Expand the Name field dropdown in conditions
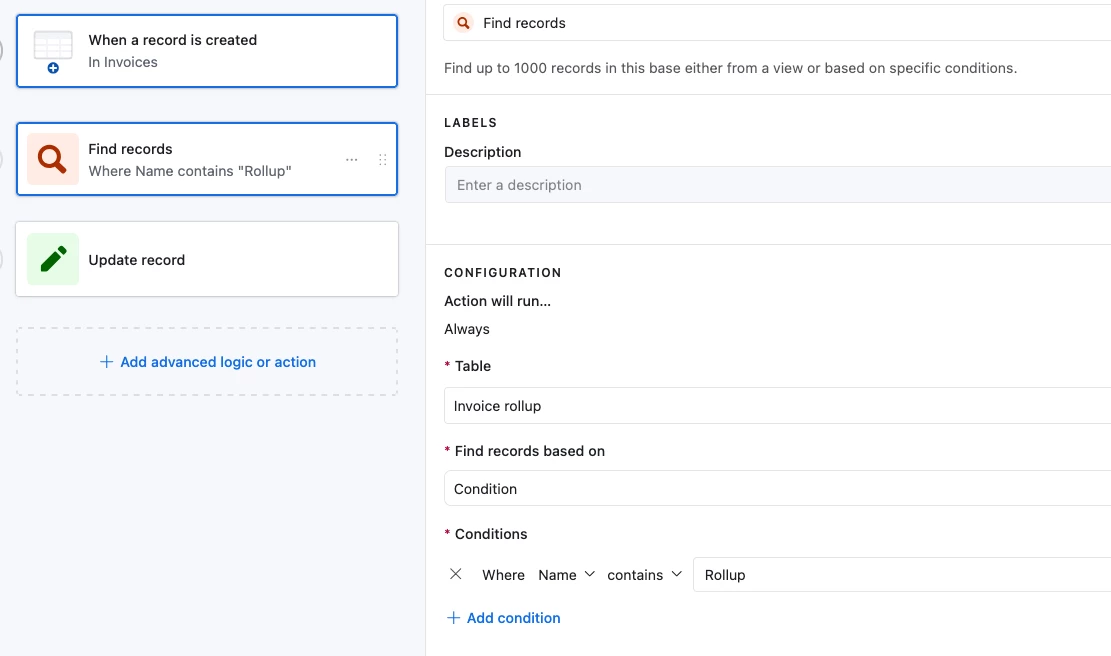The height and width of the screenshot is (656, 1111). click(566, 575)
